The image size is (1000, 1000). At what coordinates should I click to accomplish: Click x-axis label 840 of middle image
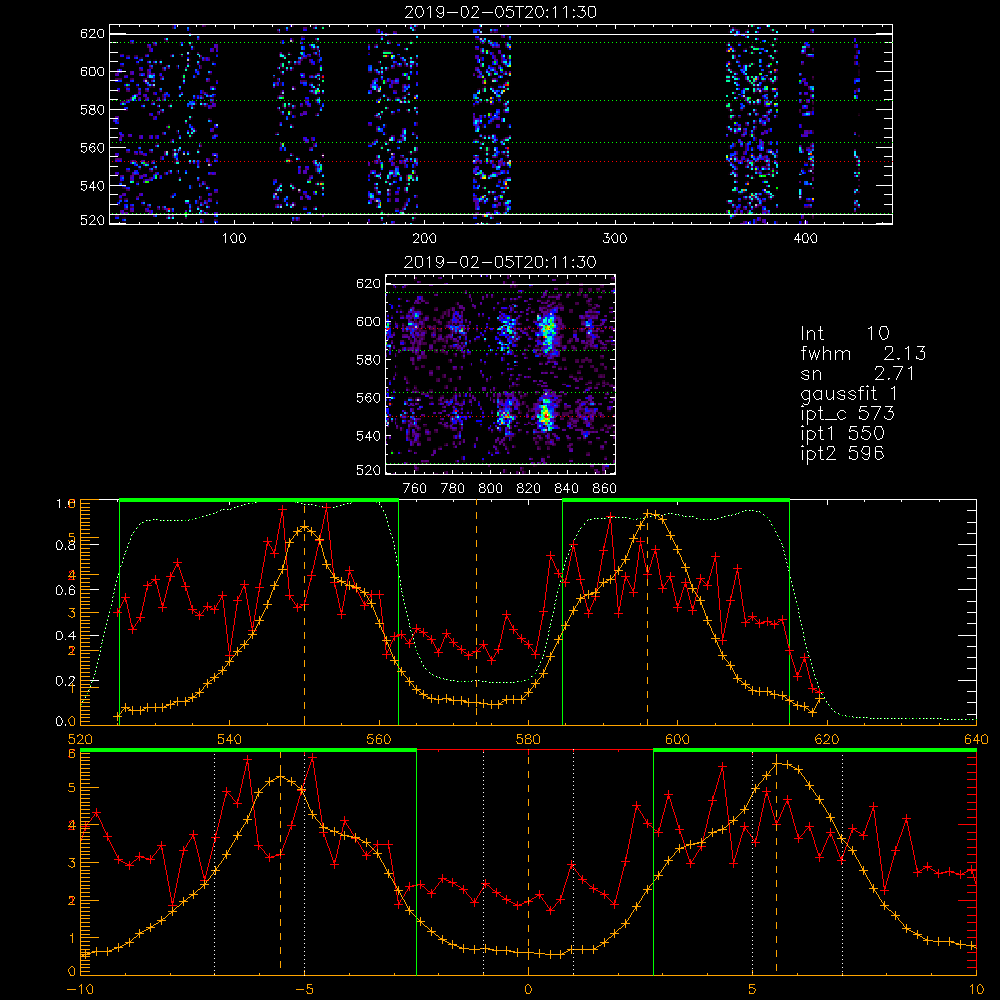point(566,489)
